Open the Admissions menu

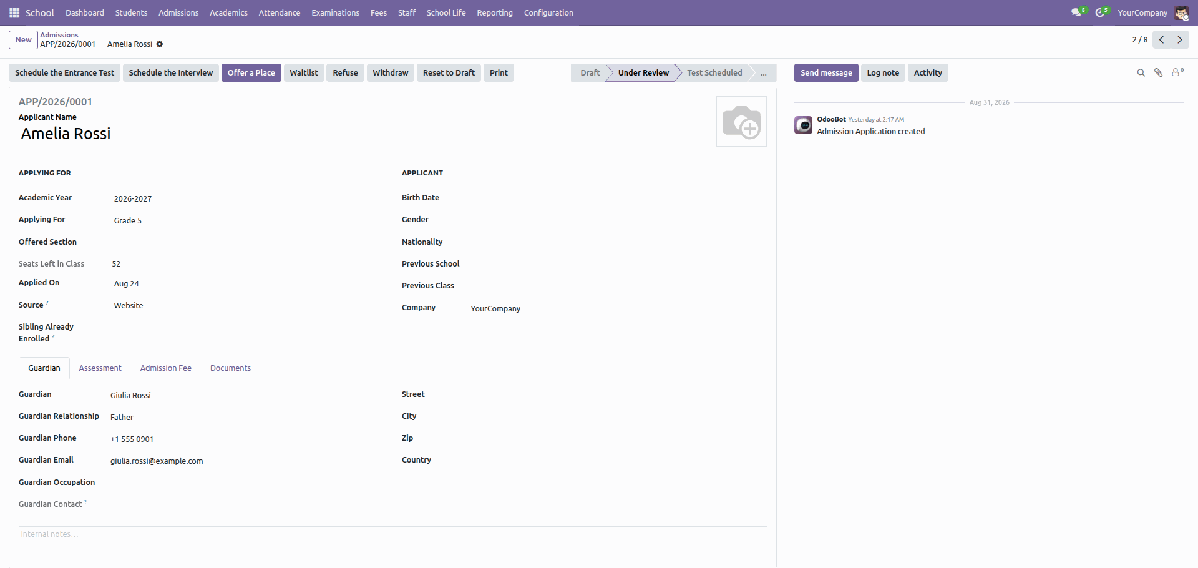[178, 13]
